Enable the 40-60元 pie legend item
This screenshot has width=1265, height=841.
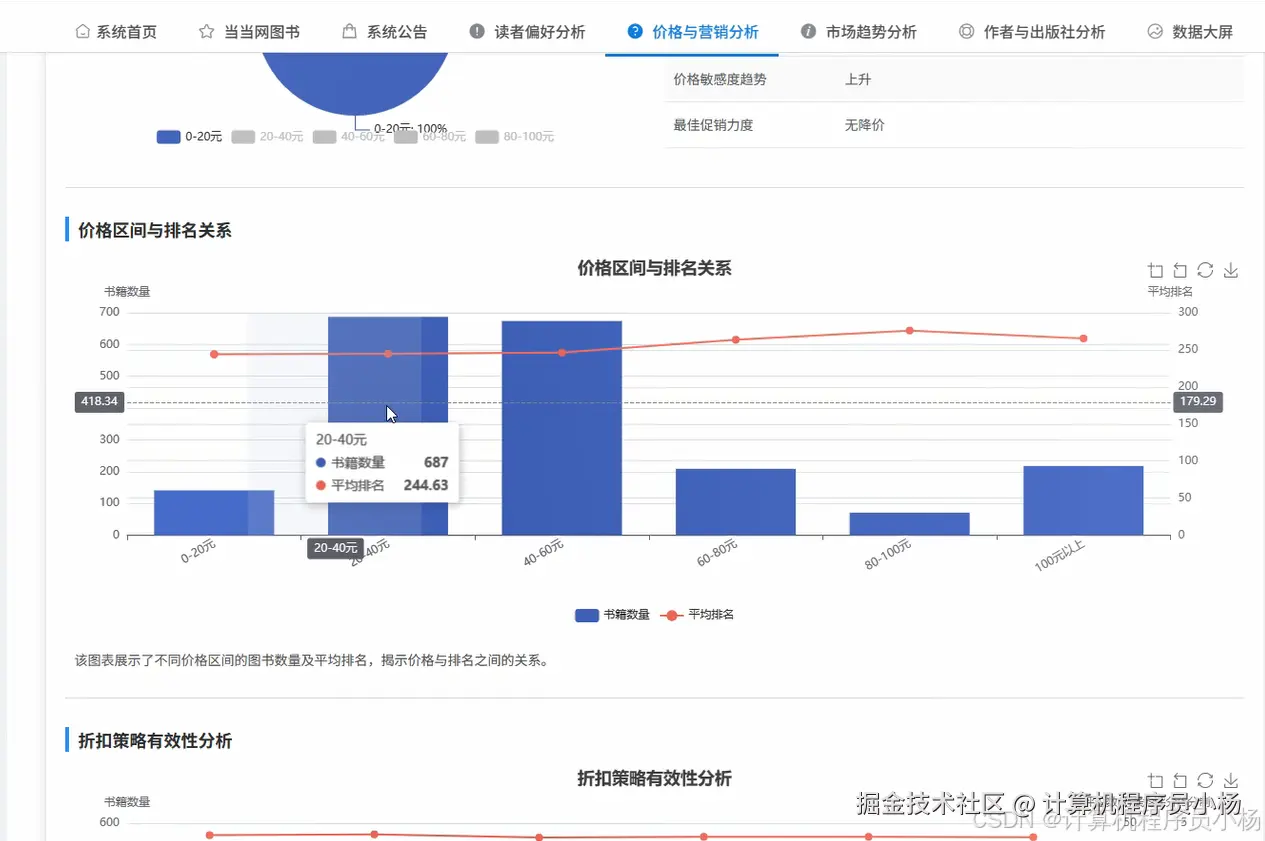(349, 137)
